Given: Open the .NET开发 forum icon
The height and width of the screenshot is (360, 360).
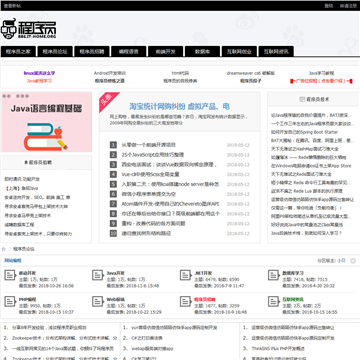Looking at the screenshot, I should [x=186, y=275].
